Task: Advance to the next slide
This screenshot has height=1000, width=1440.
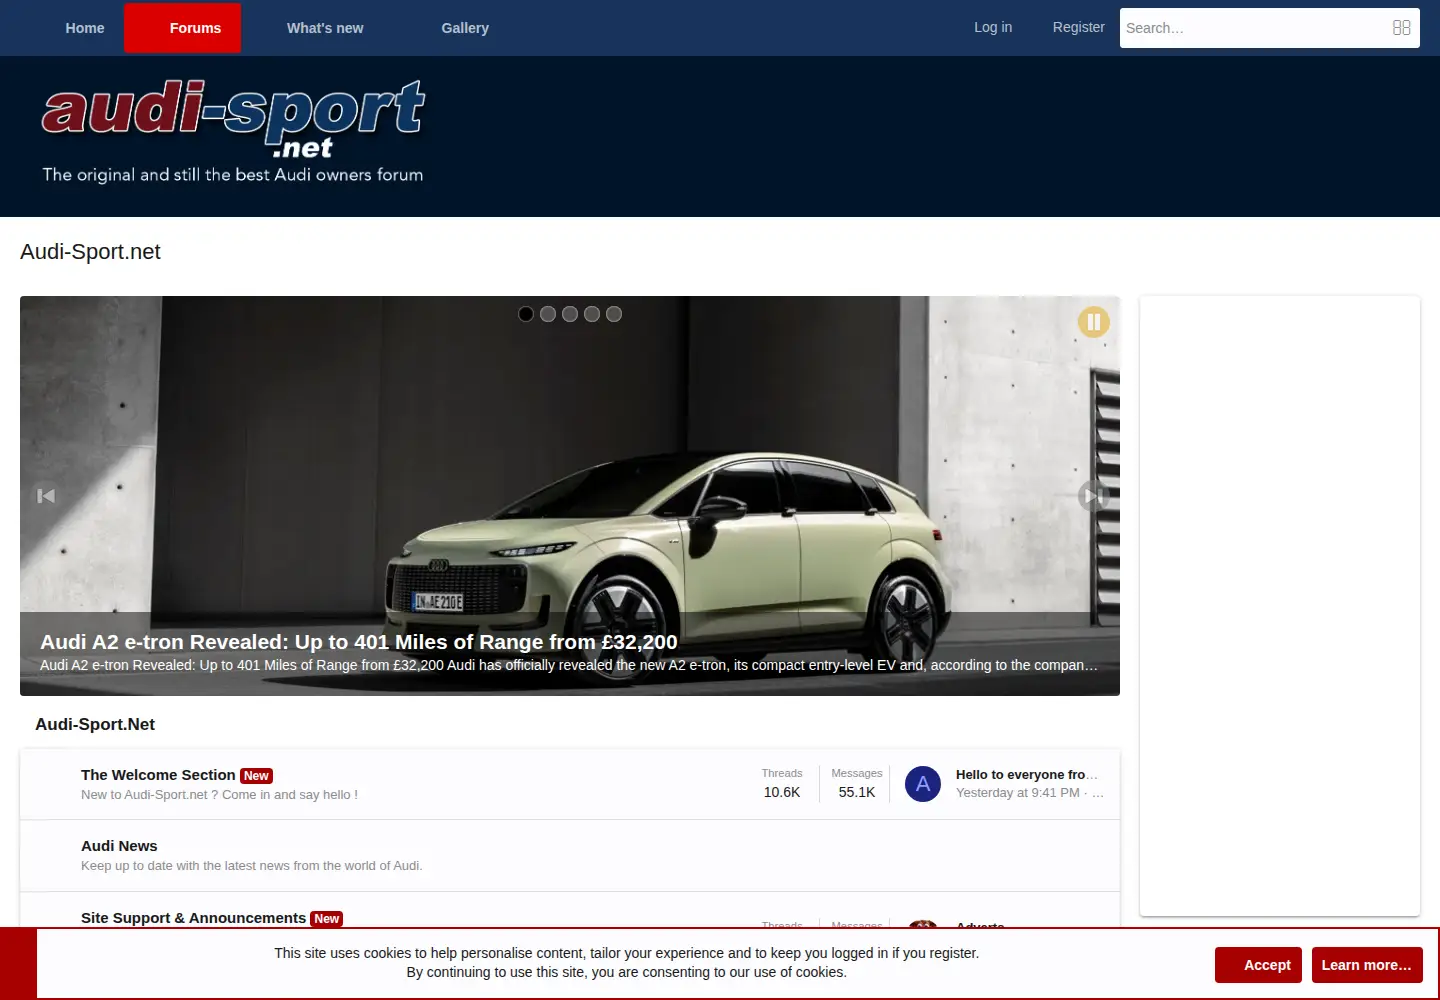Action: (x=1093, y=496)
